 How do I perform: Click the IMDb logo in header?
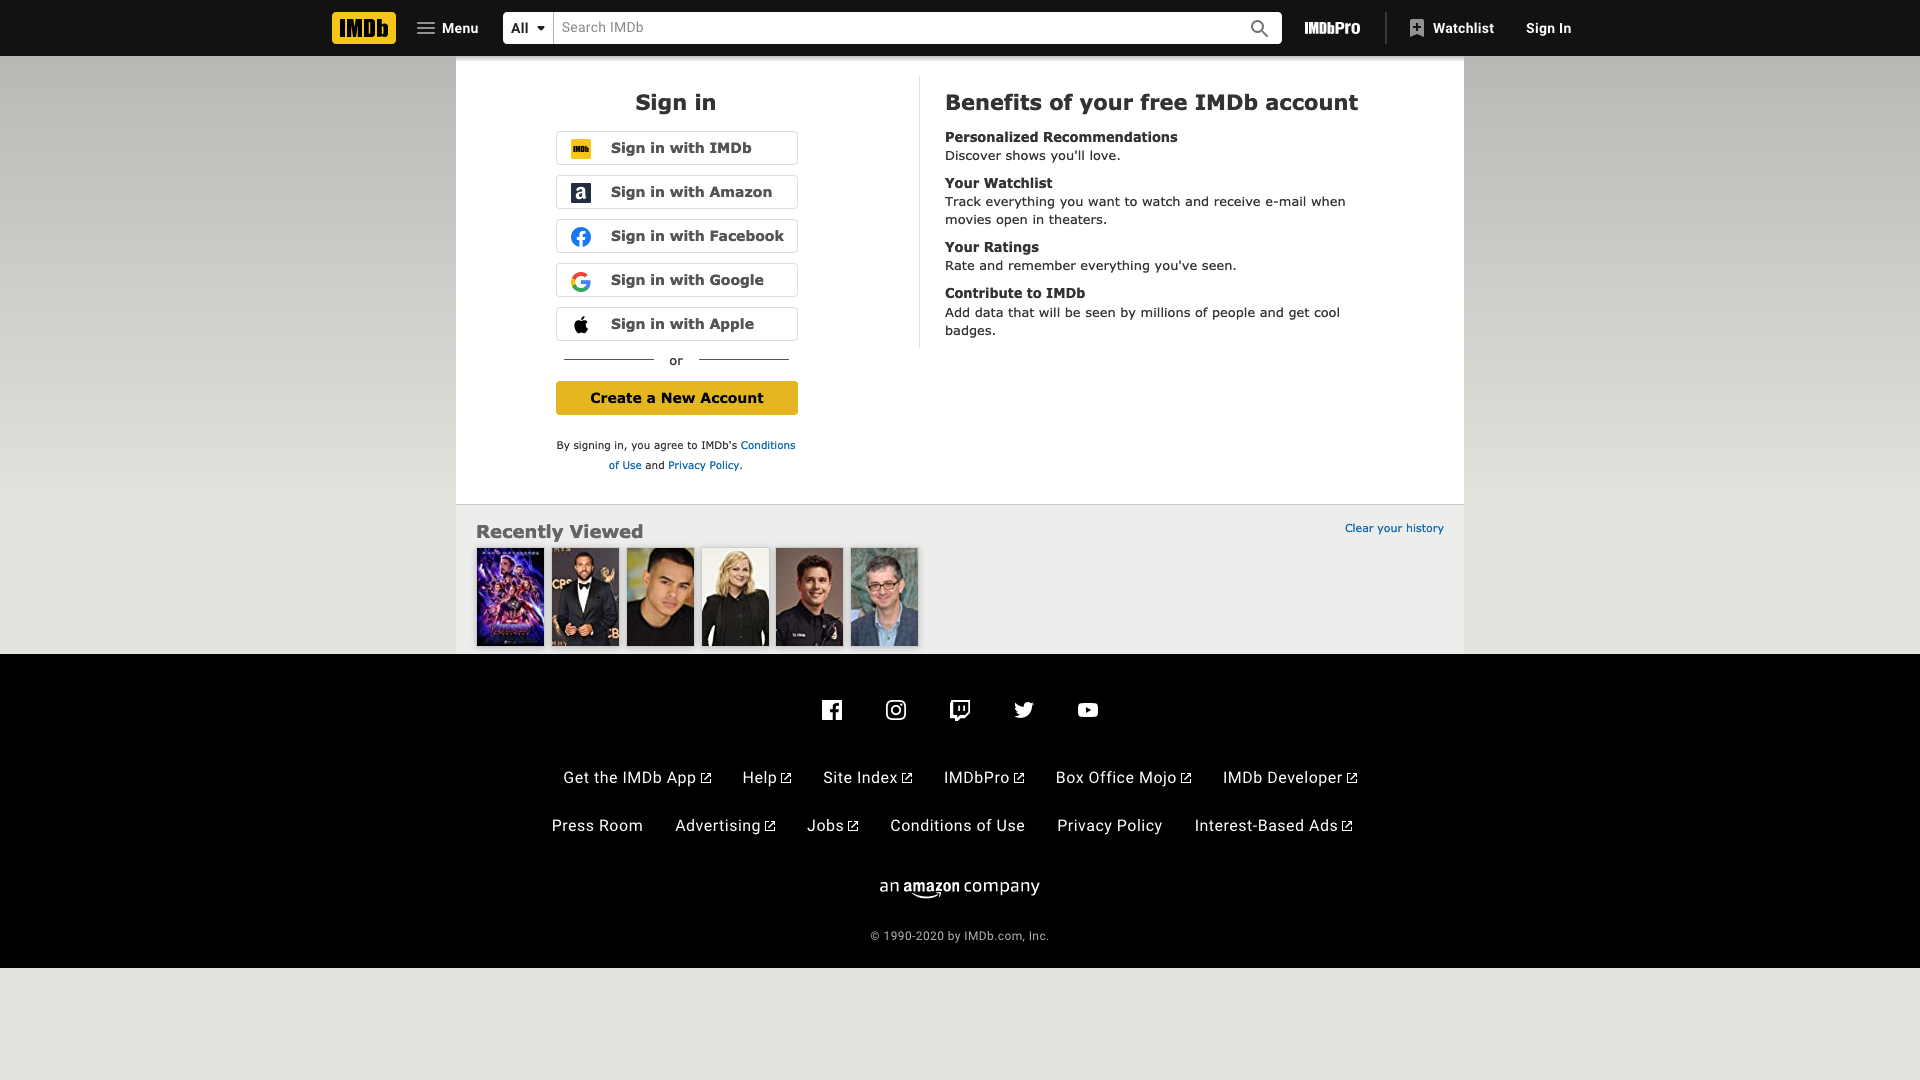coord(363,28)
